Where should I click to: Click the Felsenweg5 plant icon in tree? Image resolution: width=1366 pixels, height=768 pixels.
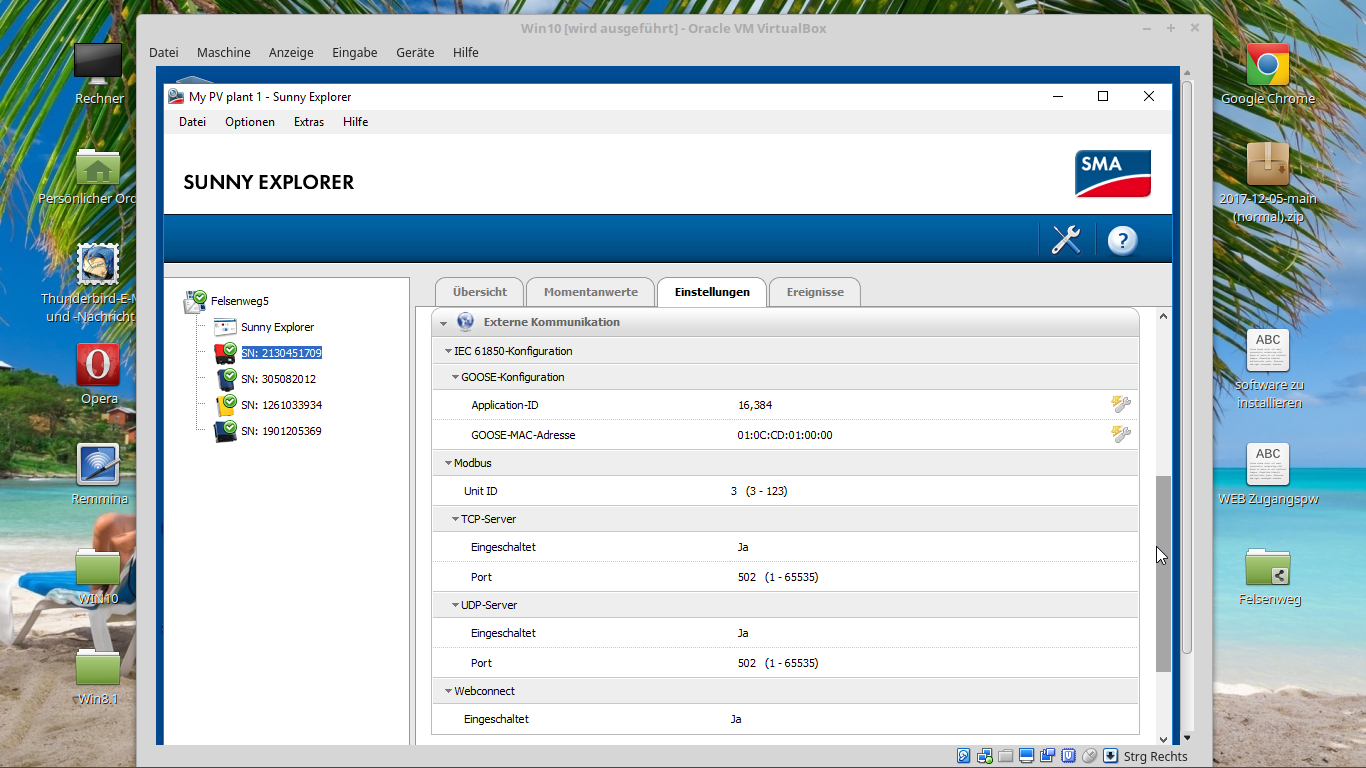click(195, 301)
